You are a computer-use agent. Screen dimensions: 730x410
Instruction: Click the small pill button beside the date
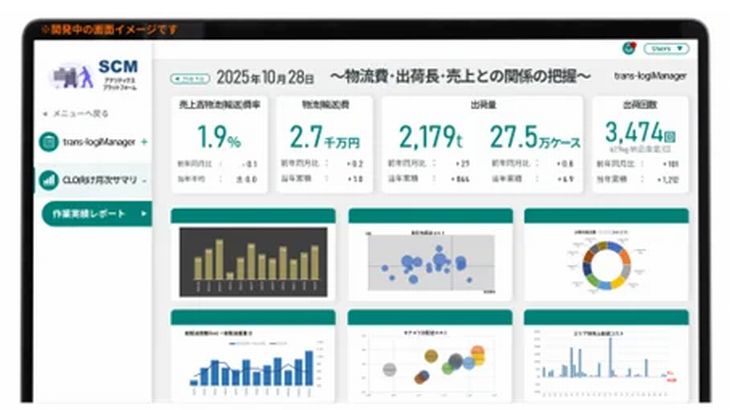point(189,77)
